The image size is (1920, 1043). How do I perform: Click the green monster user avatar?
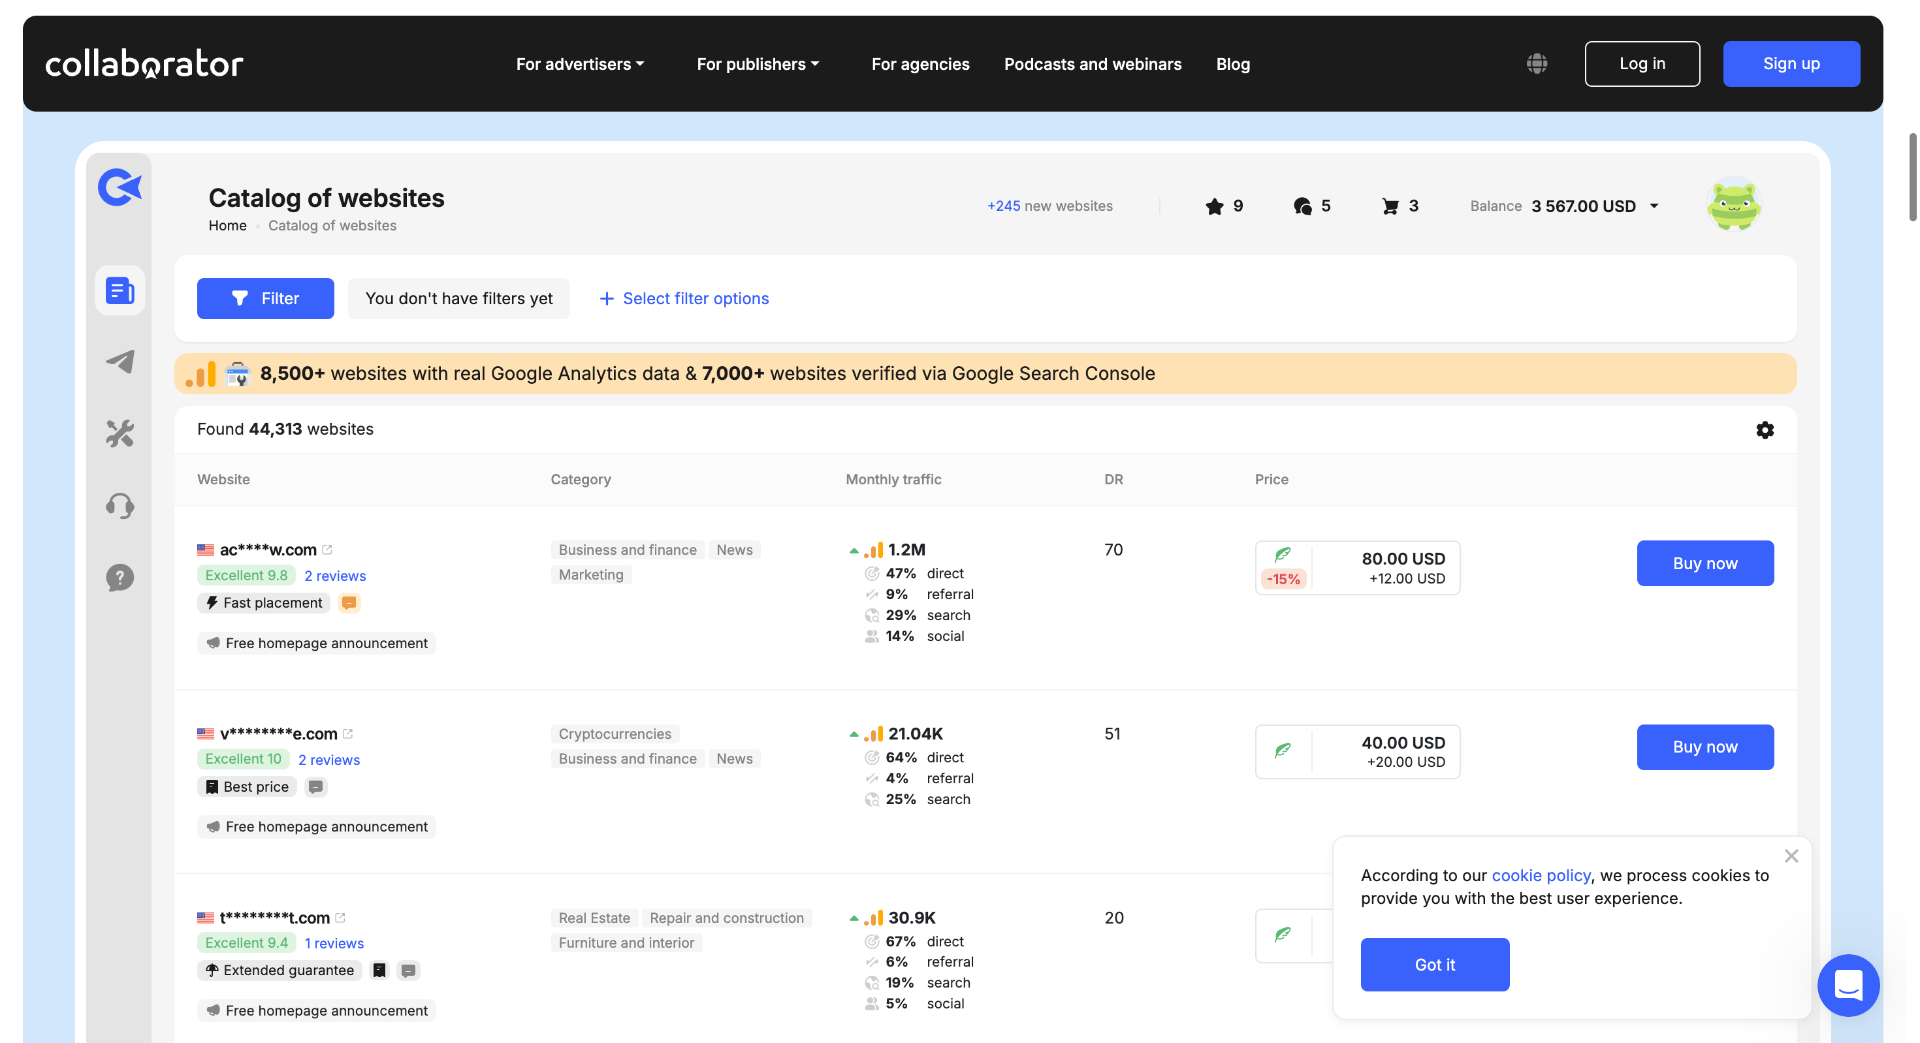(1733, 205)
